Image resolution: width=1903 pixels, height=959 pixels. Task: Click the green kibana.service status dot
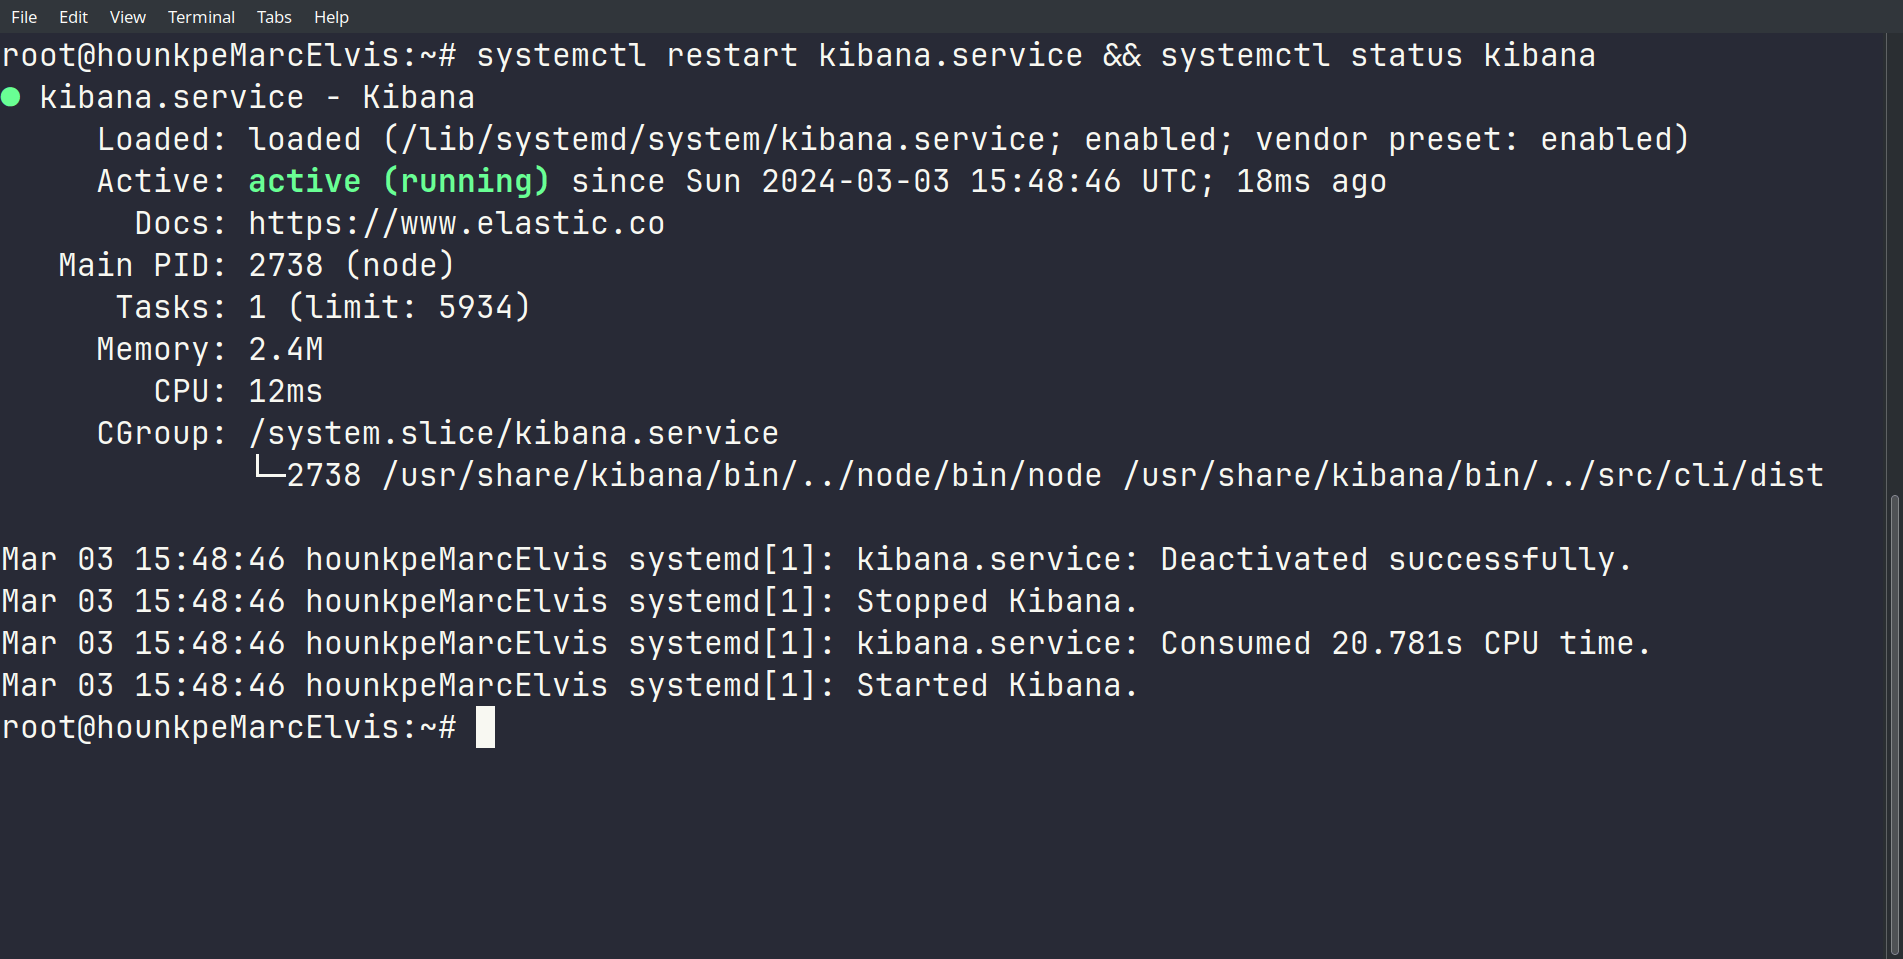(11, 97)
